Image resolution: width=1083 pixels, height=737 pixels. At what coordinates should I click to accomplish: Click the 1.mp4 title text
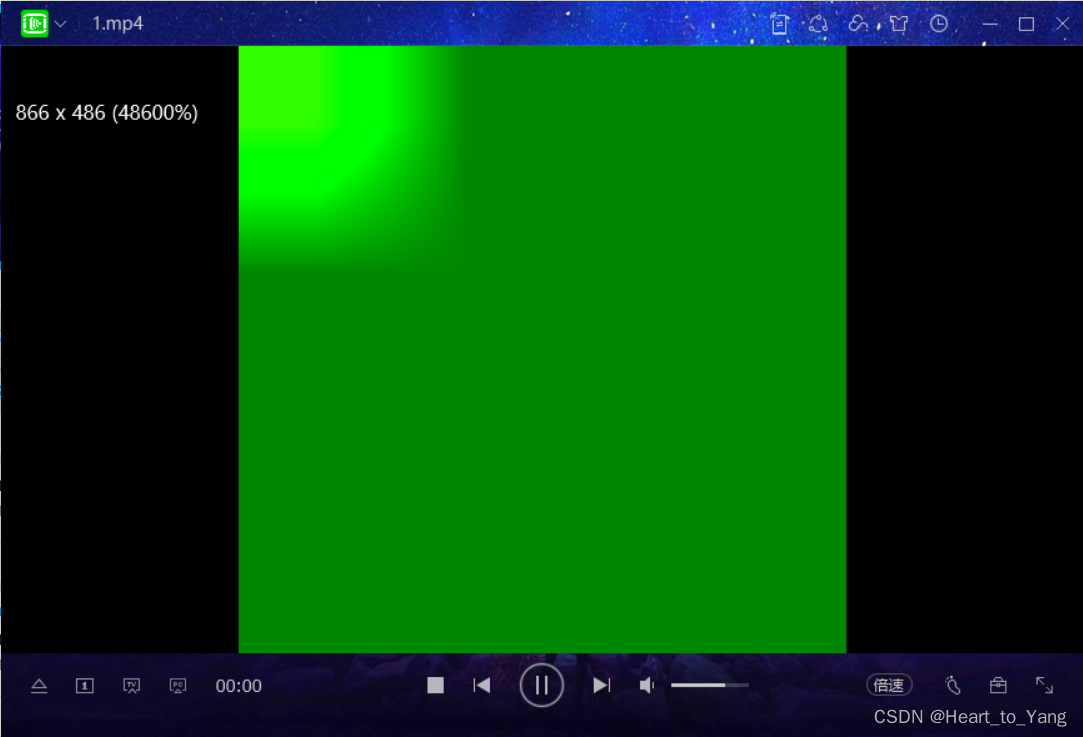click(117, 24)
